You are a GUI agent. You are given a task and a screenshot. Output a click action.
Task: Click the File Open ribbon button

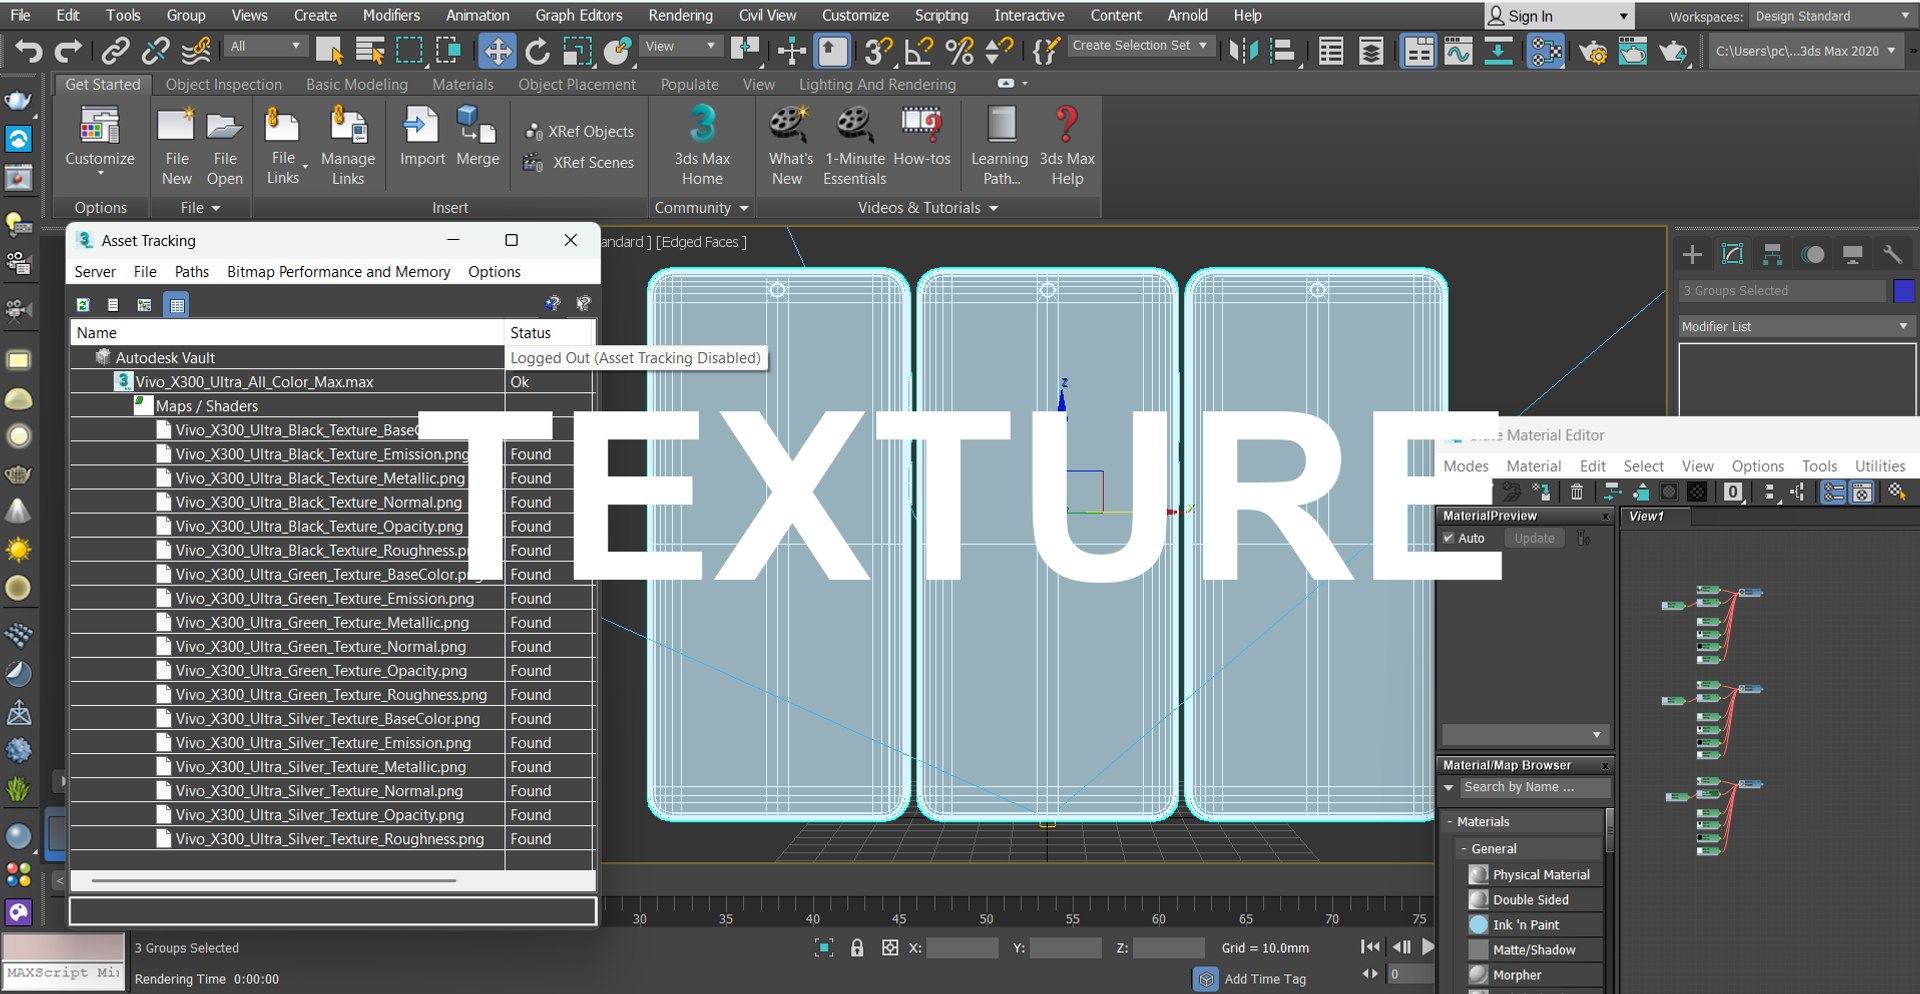pyautogui.click(x=225, y=147)
